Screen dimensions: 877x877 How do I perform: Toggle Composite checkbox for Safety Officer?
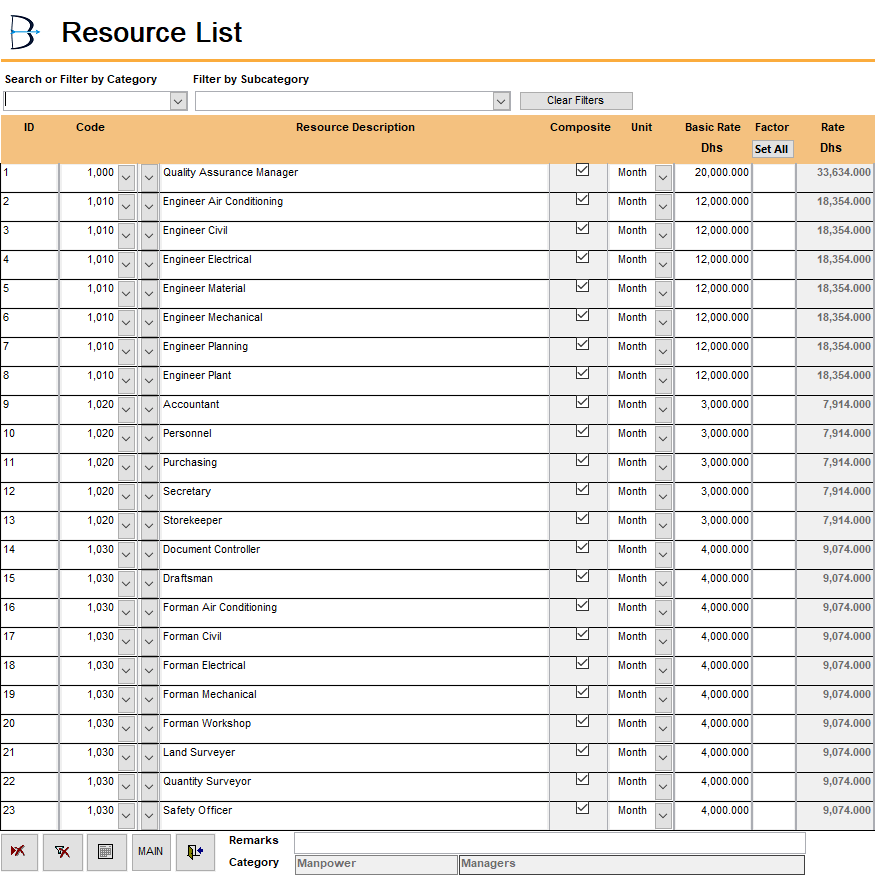point(582,808)
